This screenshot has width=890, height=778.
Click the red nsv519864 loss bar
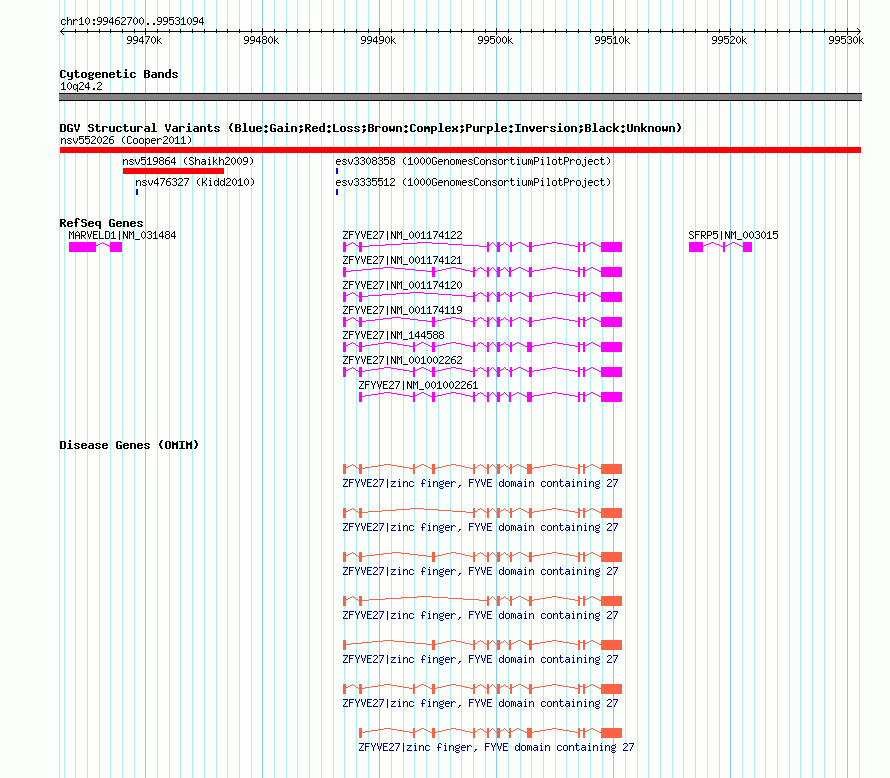173,171
